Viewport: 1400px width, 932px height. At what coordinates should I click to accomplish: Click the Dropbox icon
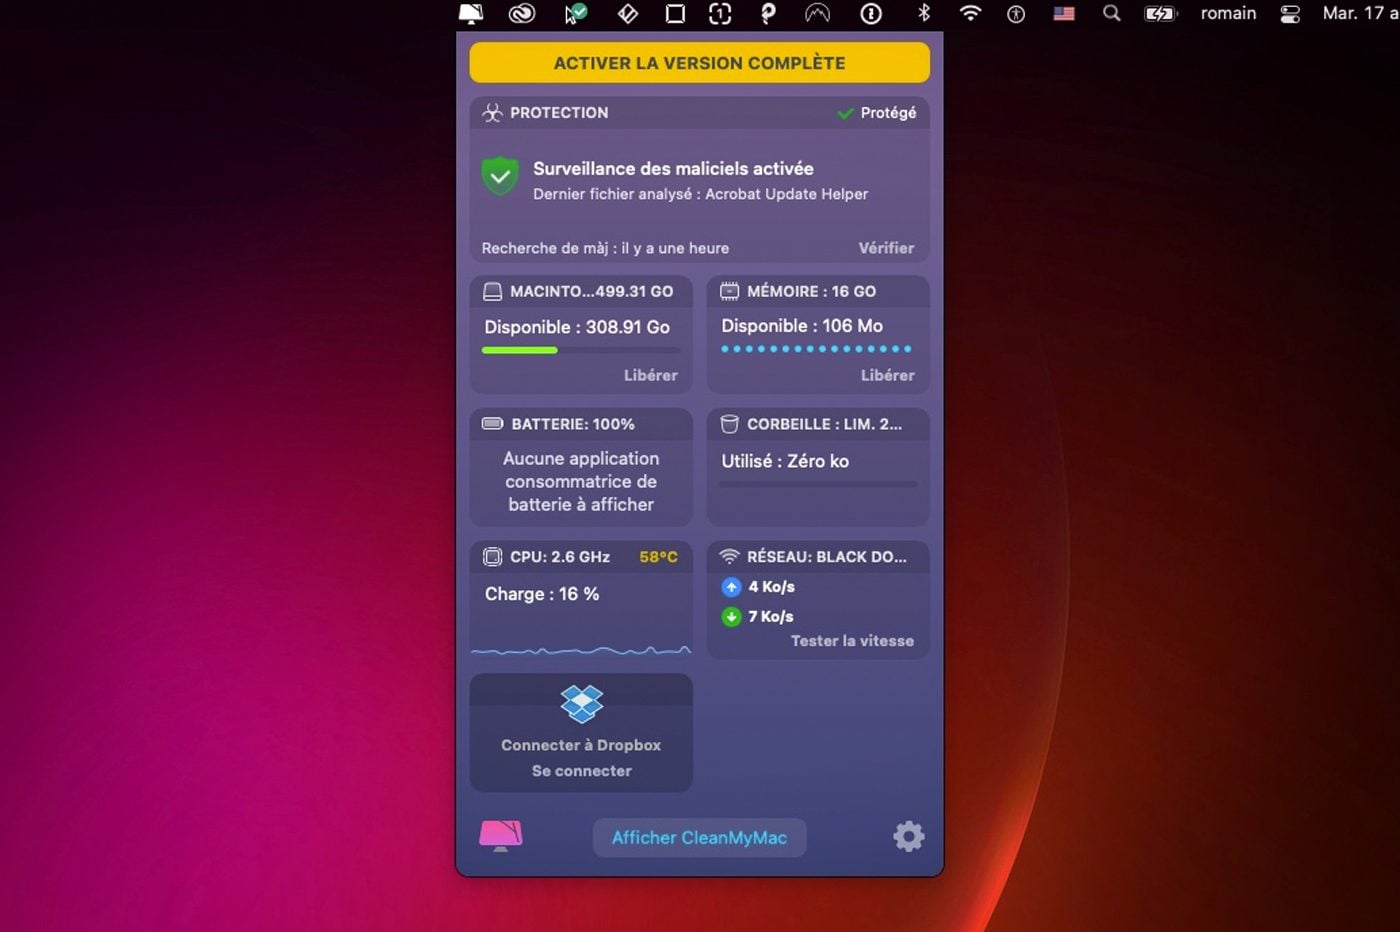click(x=581, y=702)
